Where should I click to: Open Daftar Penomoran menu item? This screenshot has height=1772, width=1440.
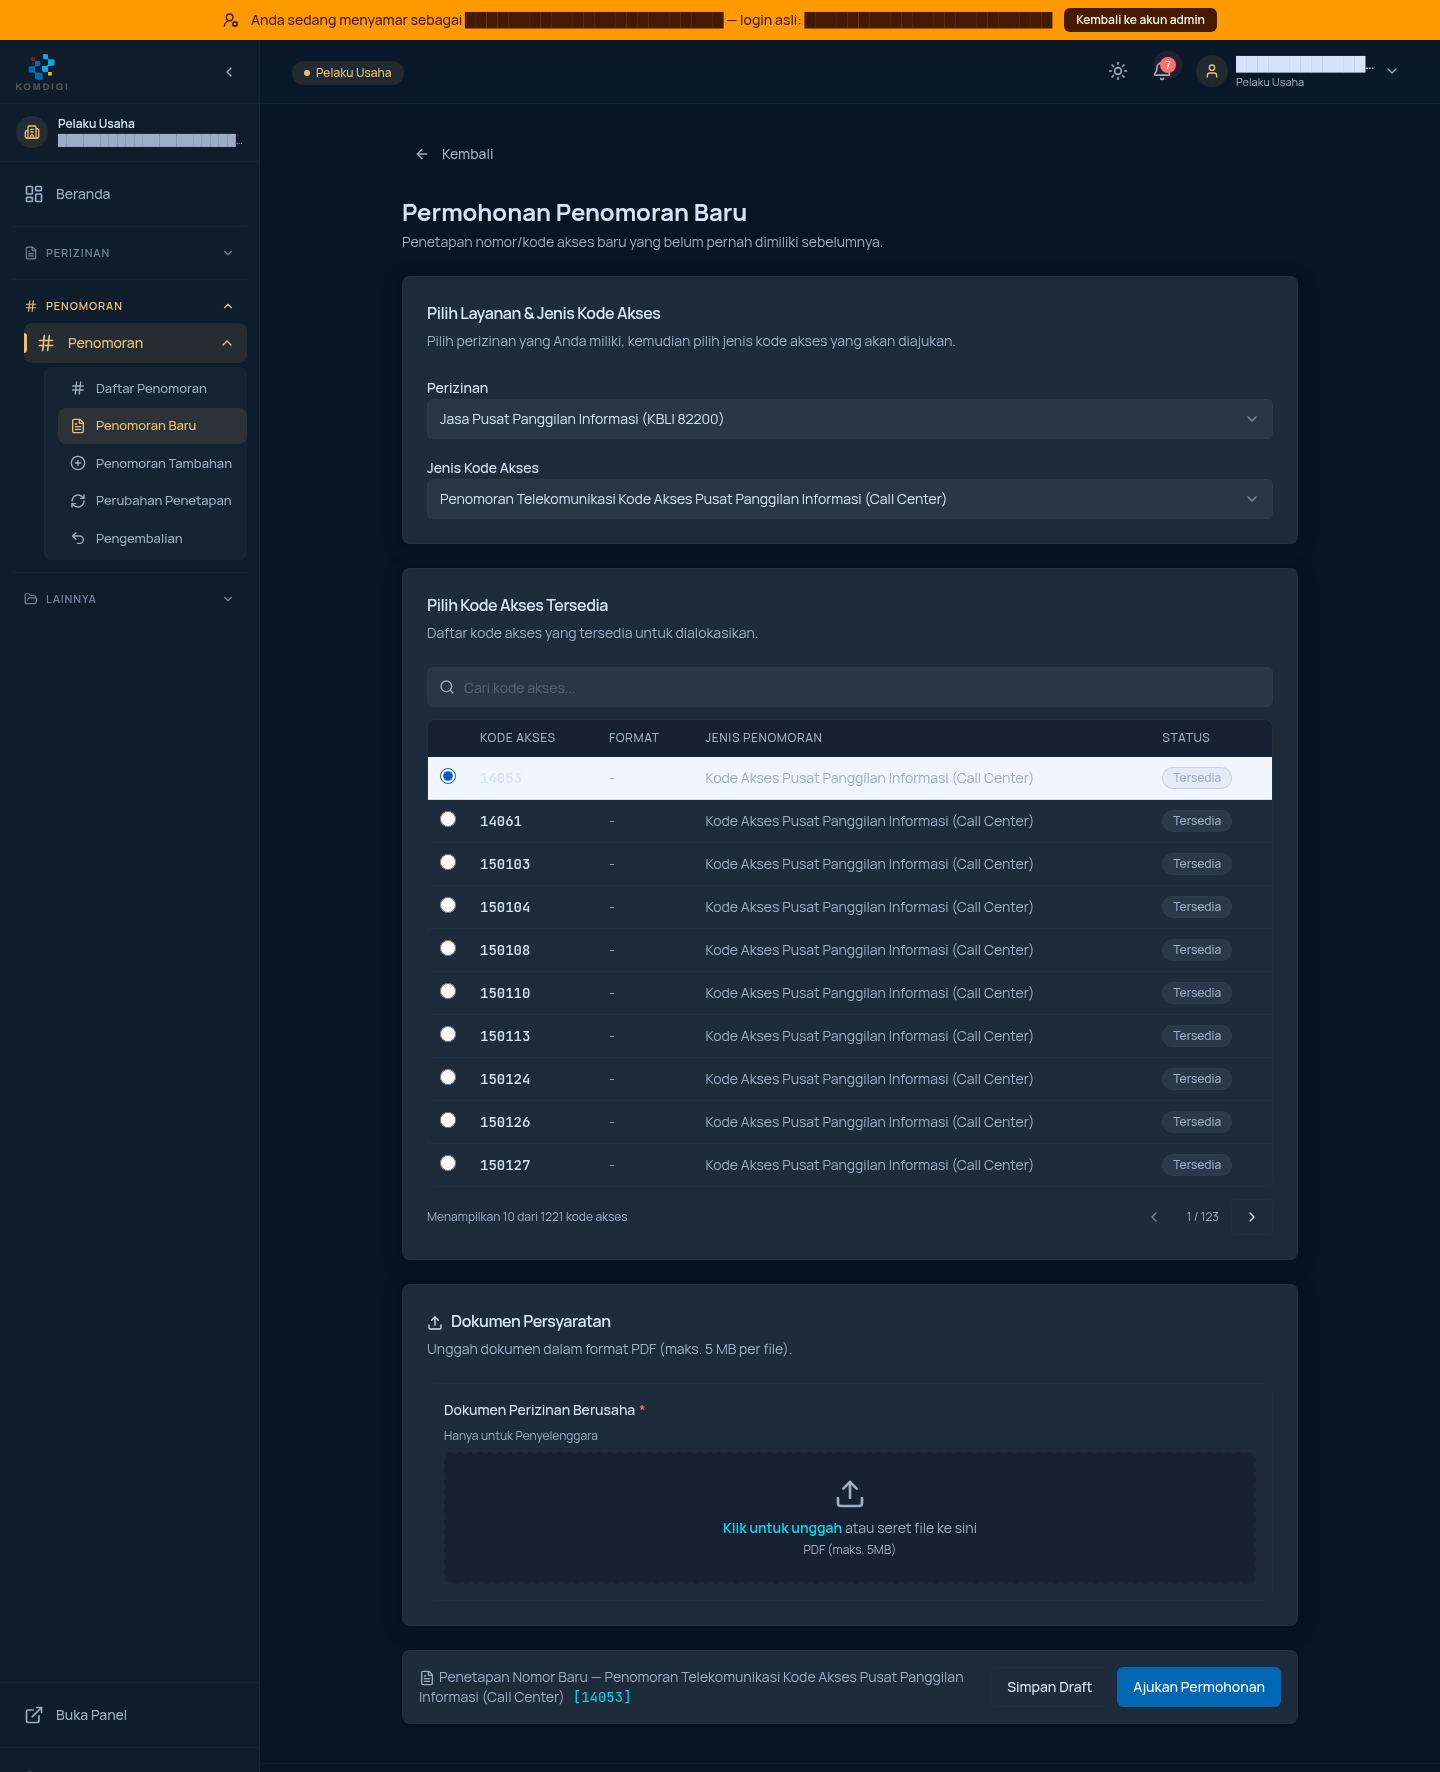(x=152, y=388)
